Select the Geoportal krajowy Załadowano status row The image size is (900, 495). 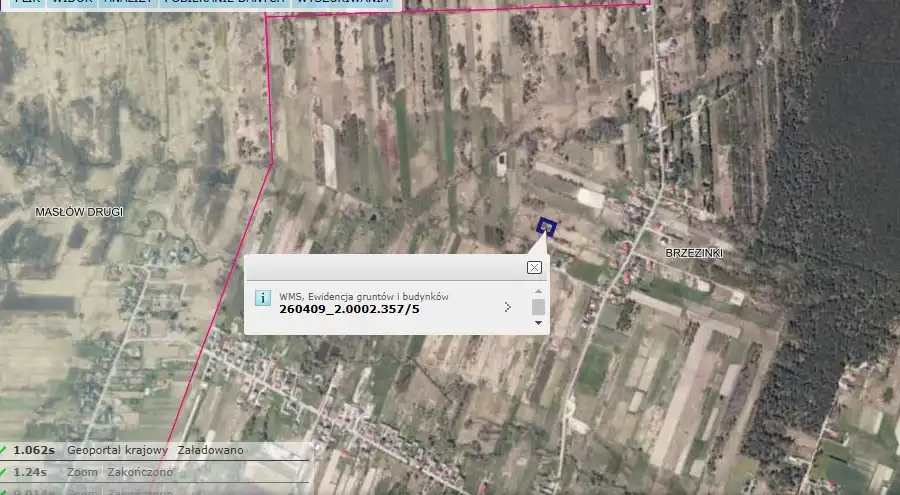point(155,450)
